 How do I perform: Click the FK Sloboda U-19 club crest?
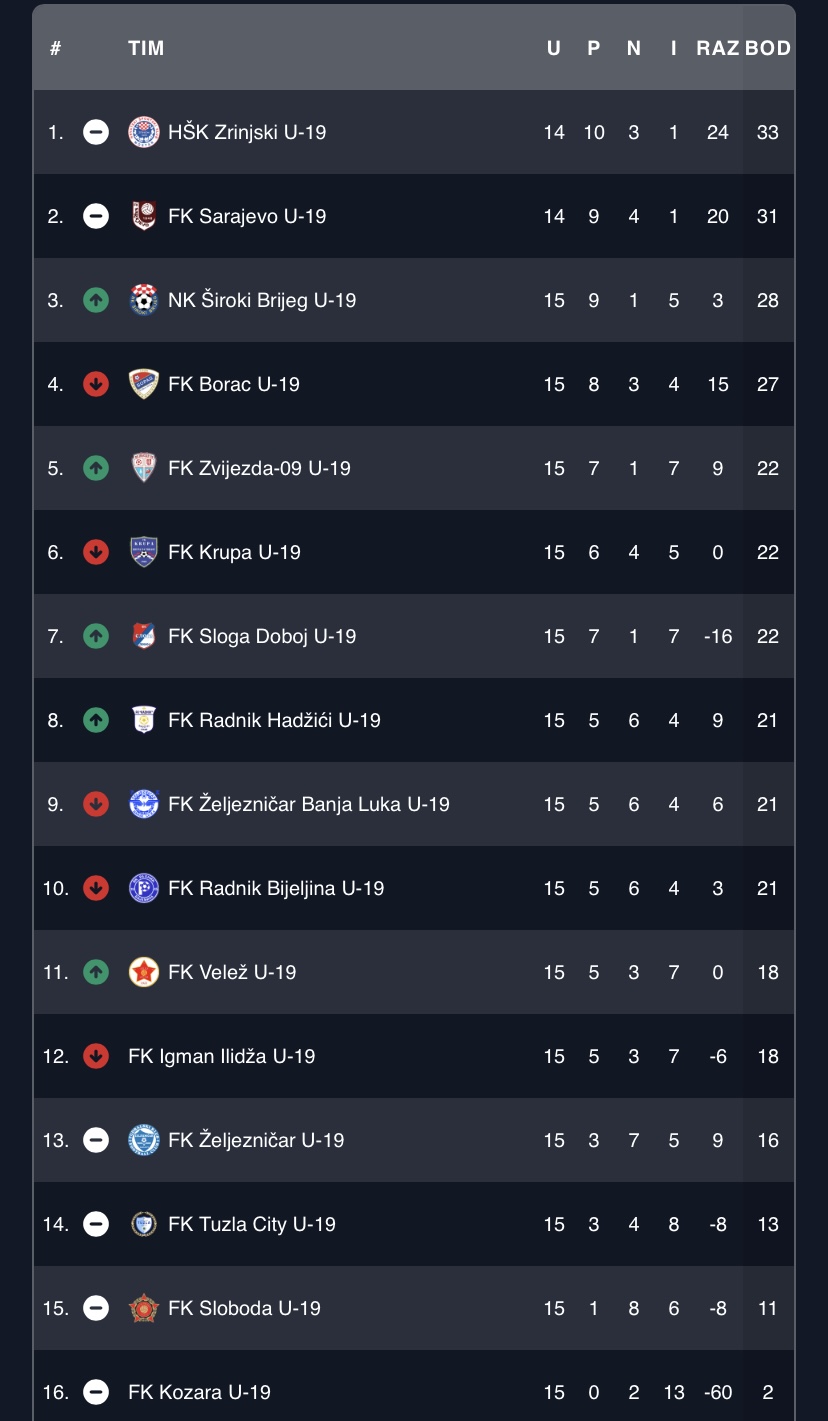coord(144,1308)
